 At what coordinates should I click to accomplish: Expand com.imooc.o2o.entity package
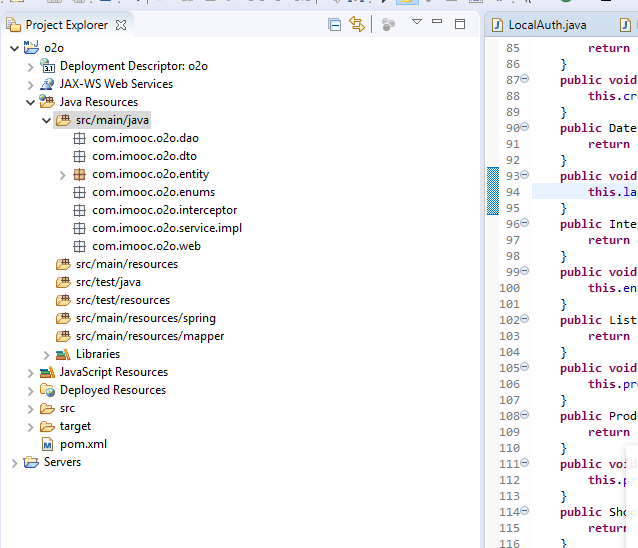pos(63,175)
